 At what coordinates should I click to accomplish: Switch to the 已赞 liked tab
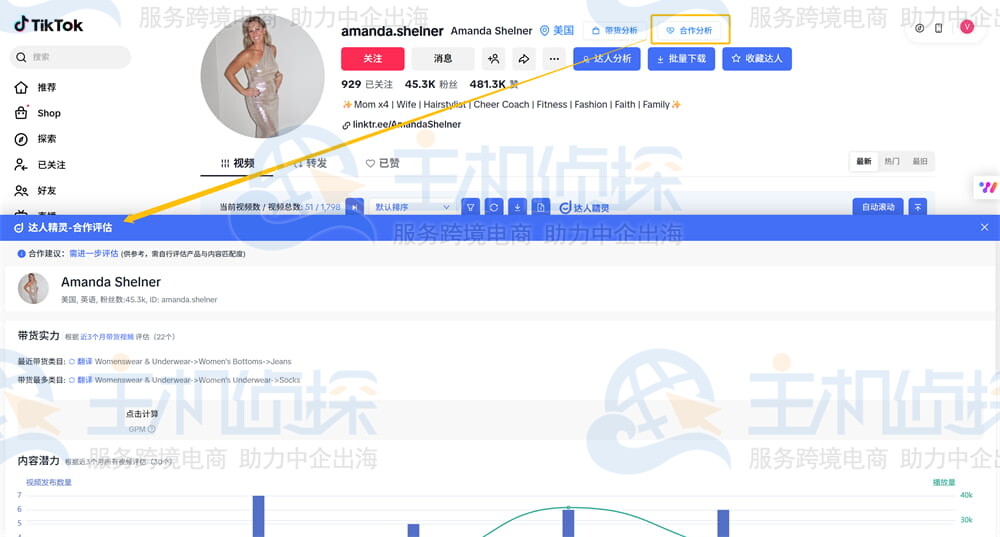pyautogui.click(x=383, y=163)
